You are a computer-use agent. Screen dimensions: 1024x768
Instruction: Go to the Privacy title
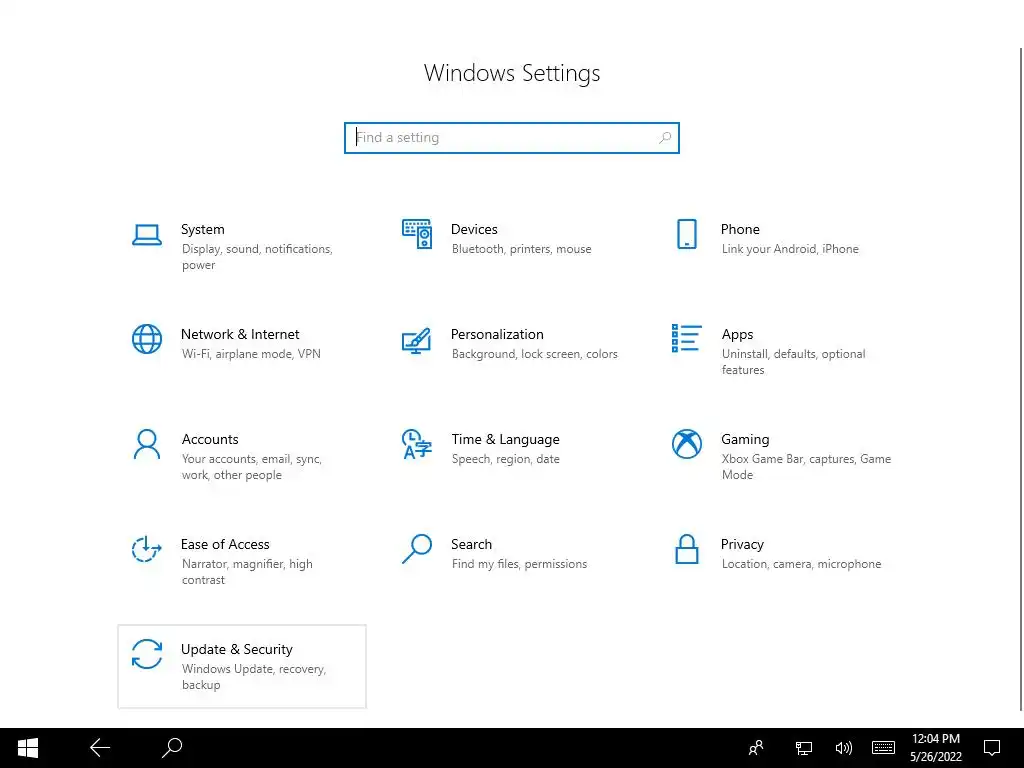pyautogui.click(x=742, y=545)
